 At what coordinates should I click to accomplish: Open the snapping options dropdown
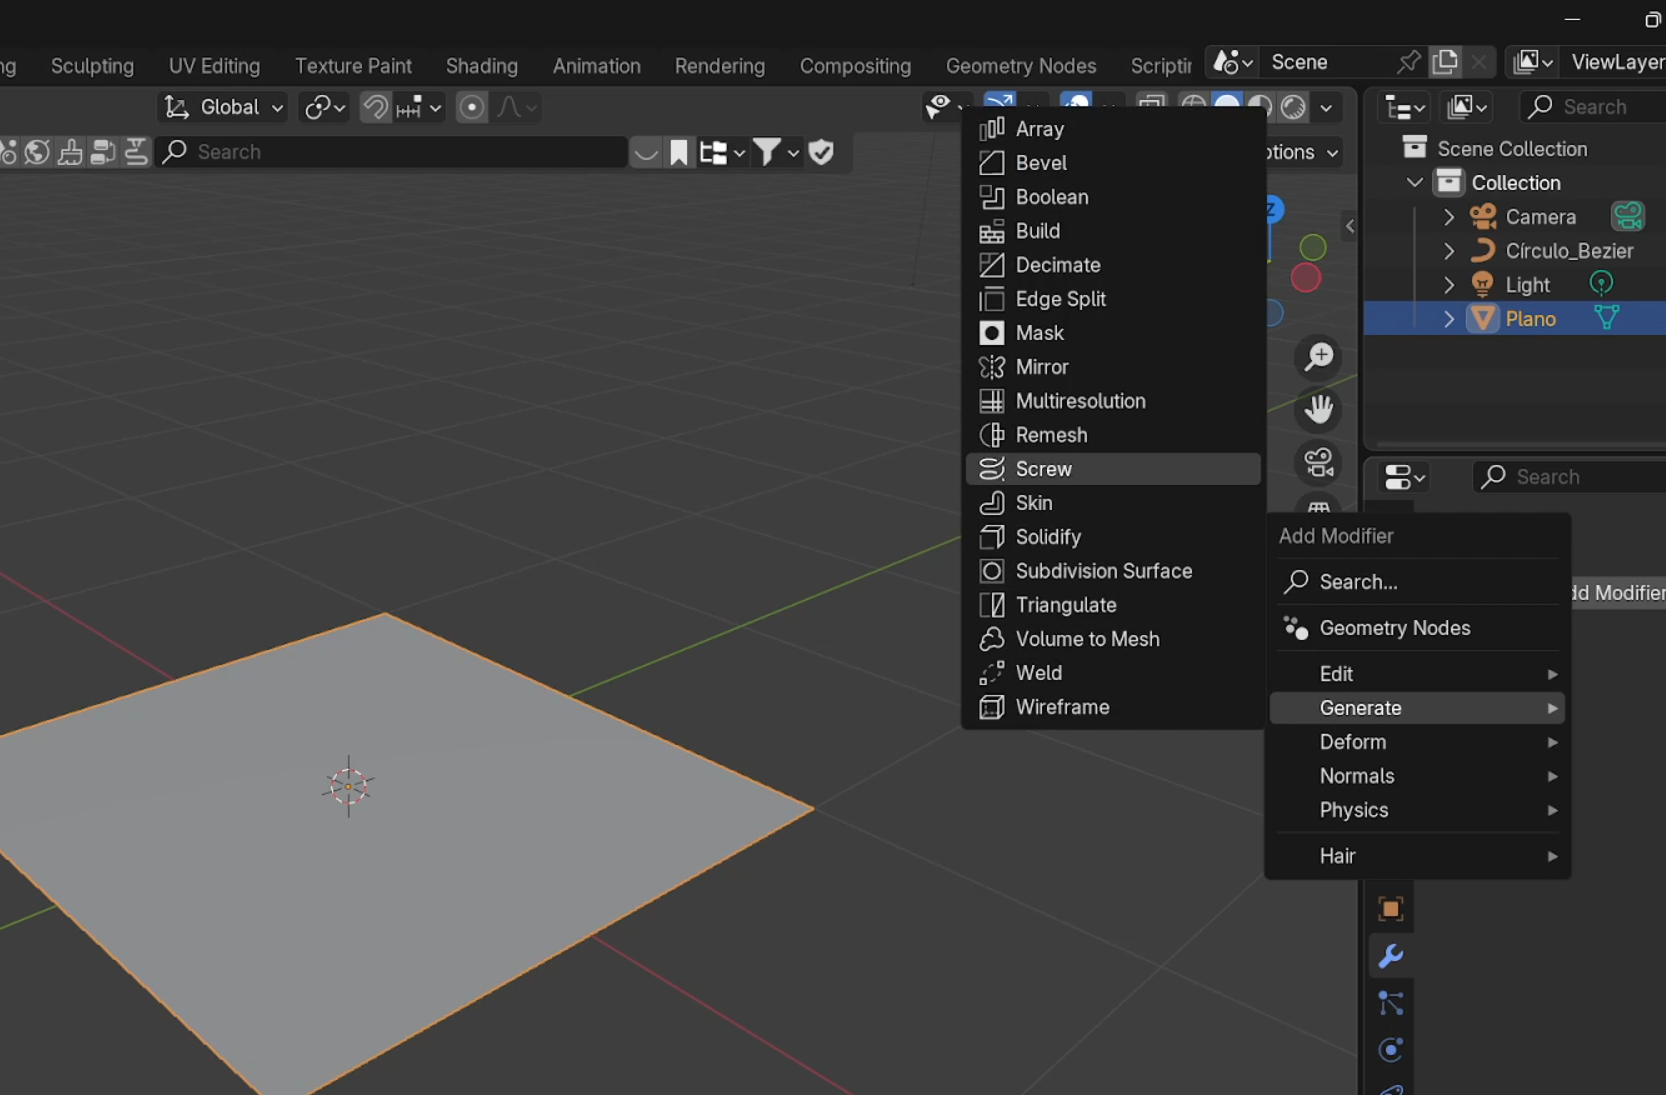419,107
